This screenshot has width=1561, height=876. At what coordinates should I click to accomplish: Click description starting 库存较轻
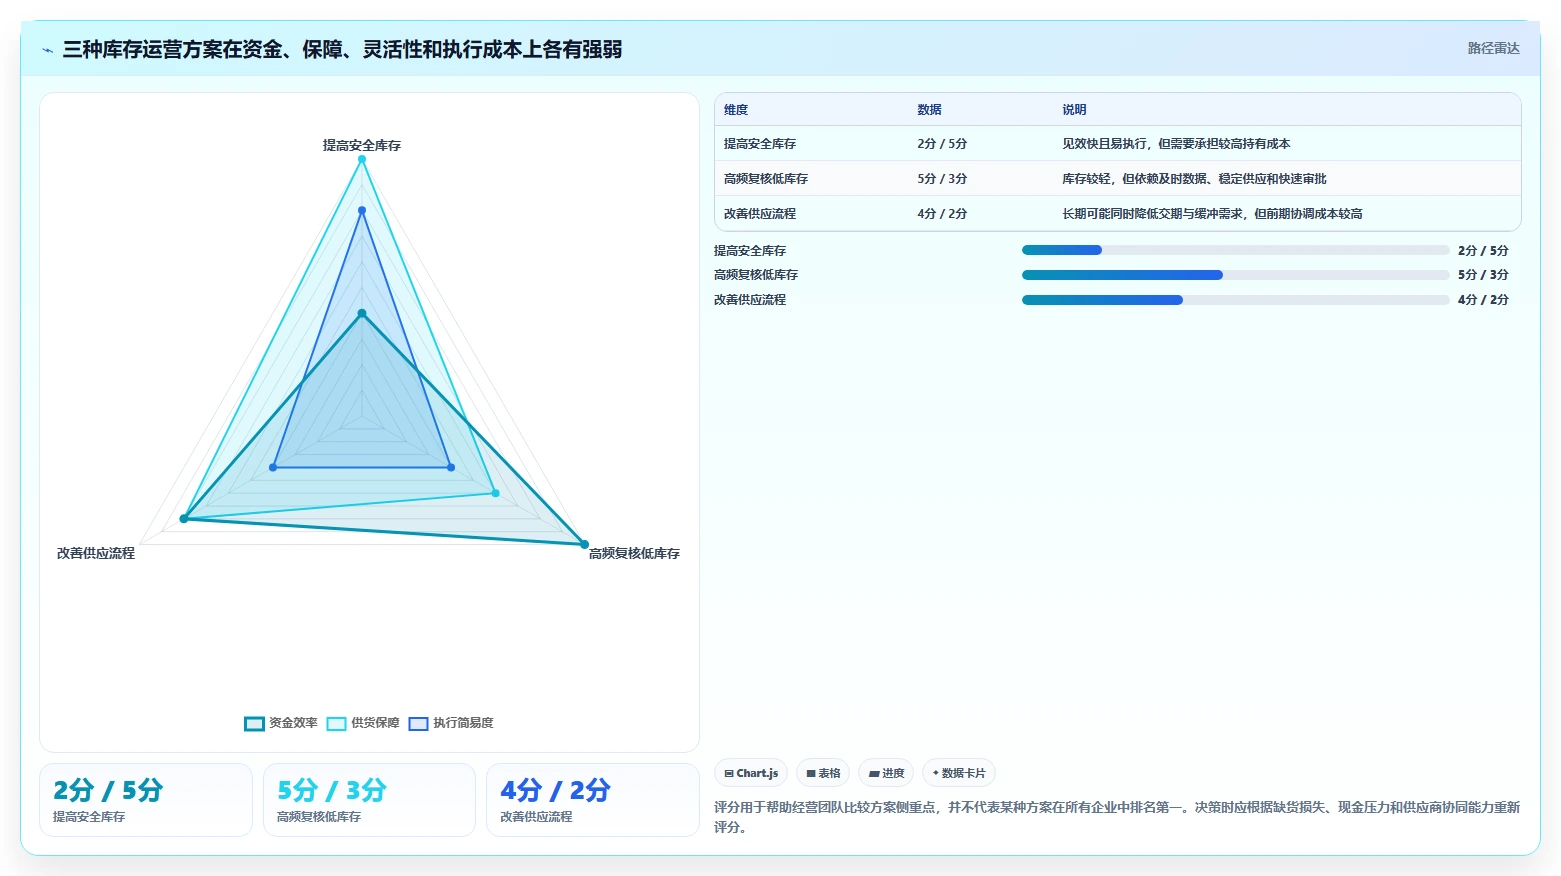point(1194,179)
